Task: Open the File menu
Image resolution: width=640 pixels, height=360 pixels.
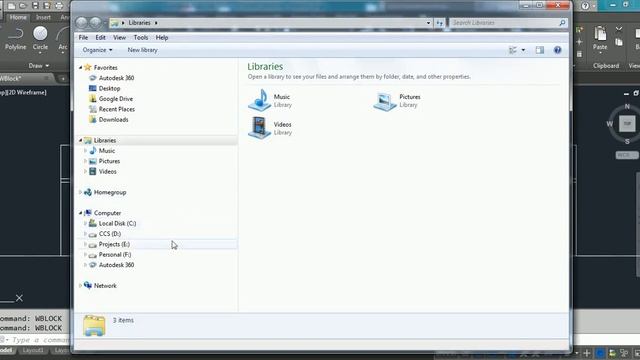Action: 83,38
